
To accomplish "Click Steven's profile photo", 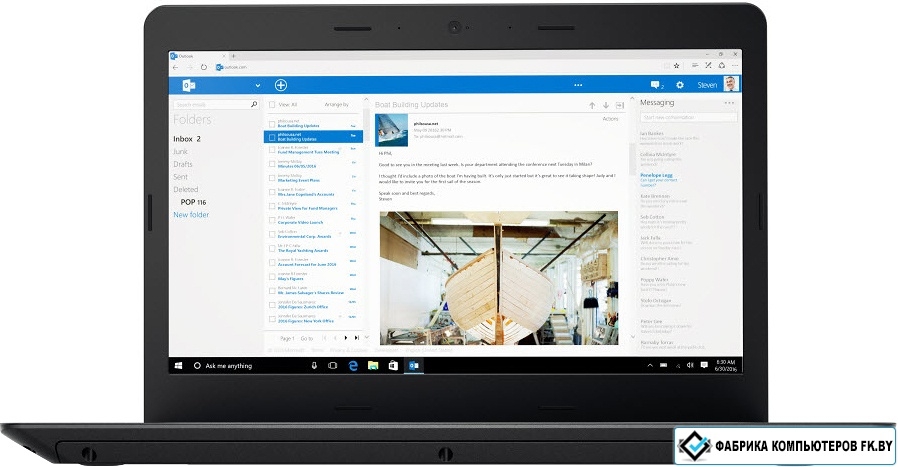I will click(730, 84).
